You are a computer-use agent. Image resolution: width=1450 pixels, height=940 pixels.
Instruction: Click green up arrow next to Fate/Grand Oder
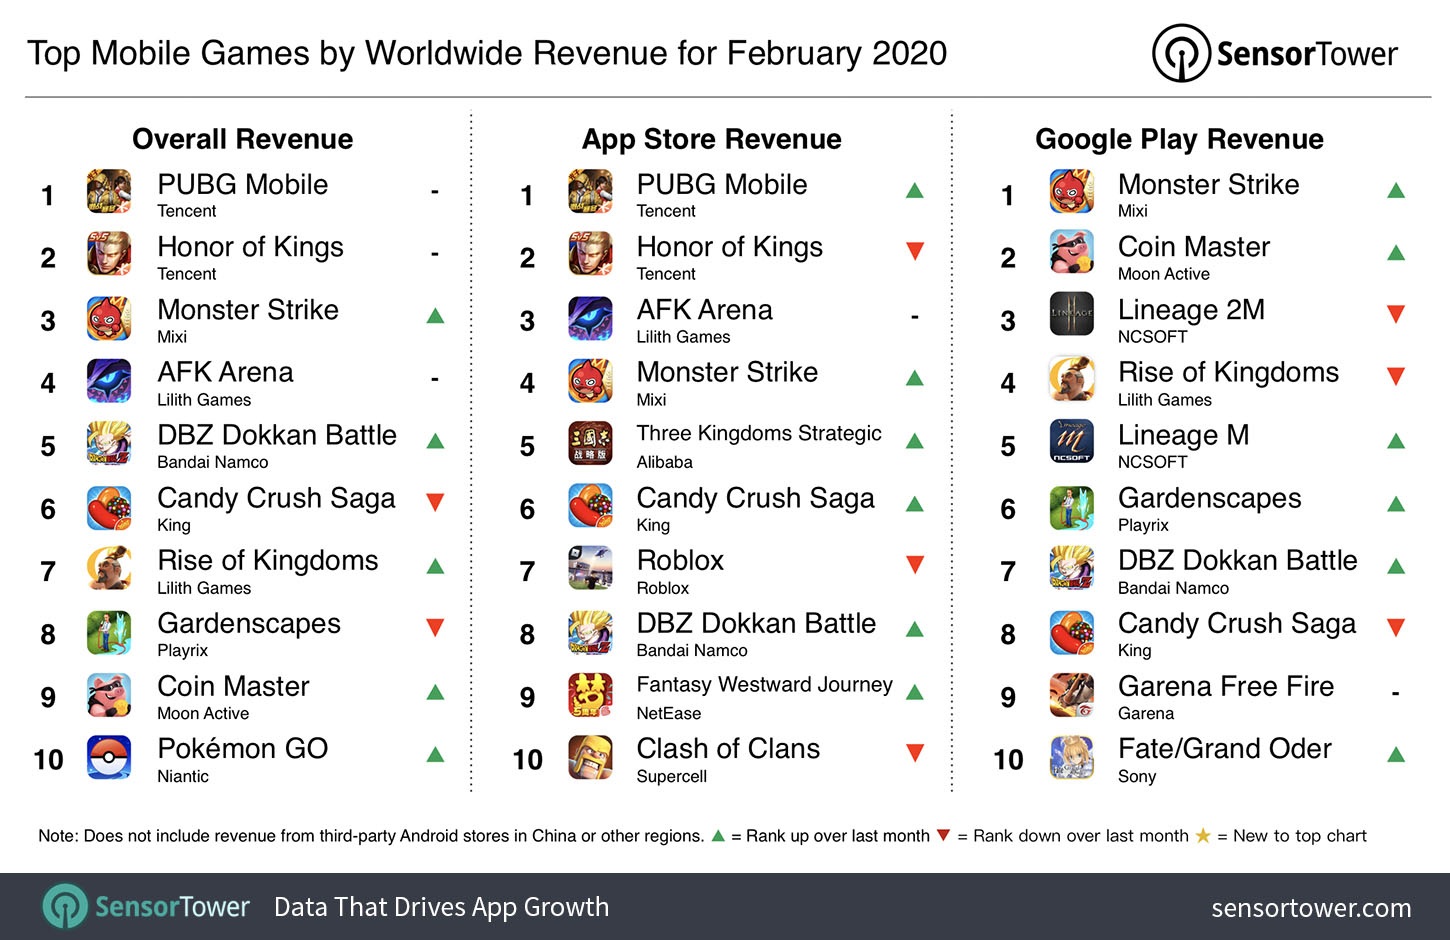[x=1397, y=754]
